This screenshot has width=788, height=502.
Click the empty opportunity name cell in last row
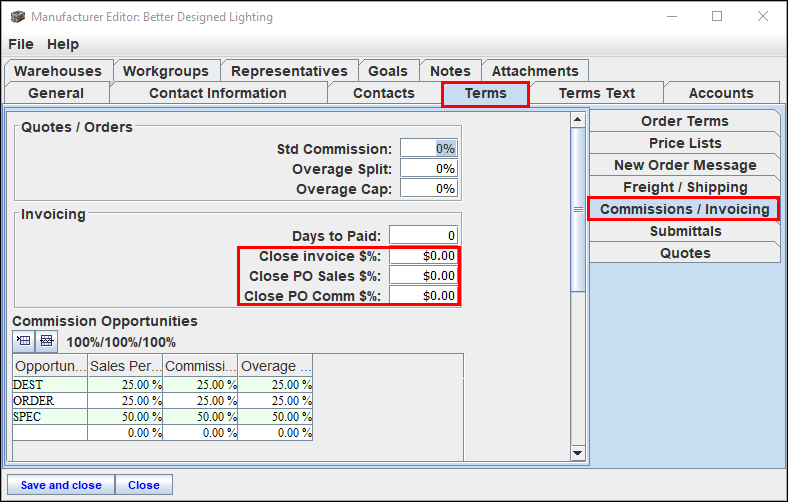click(x=50, y=433)
